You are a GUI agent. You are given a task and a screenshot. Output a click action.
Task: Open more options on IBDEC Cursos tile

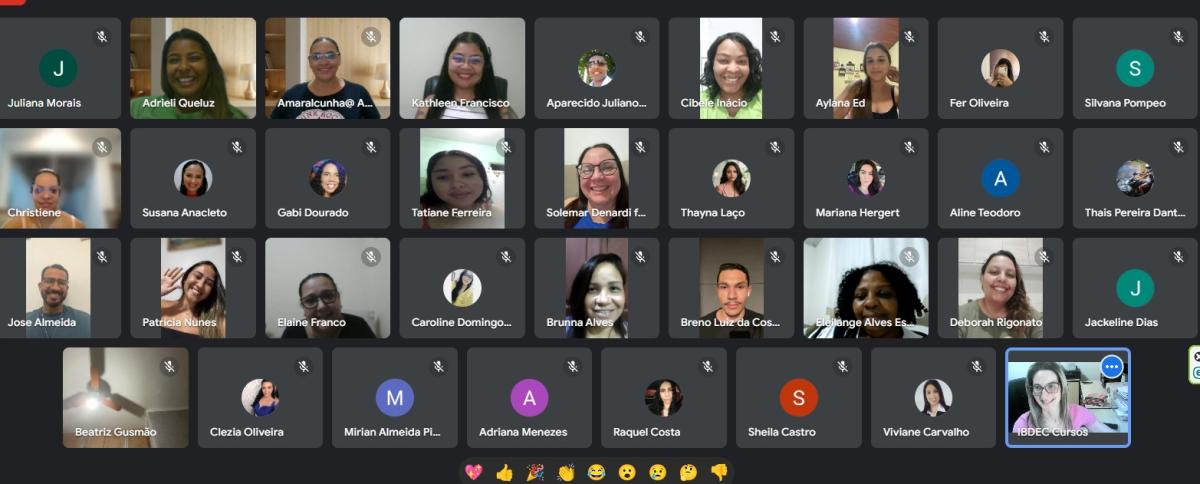click(x=1111, y=367)
